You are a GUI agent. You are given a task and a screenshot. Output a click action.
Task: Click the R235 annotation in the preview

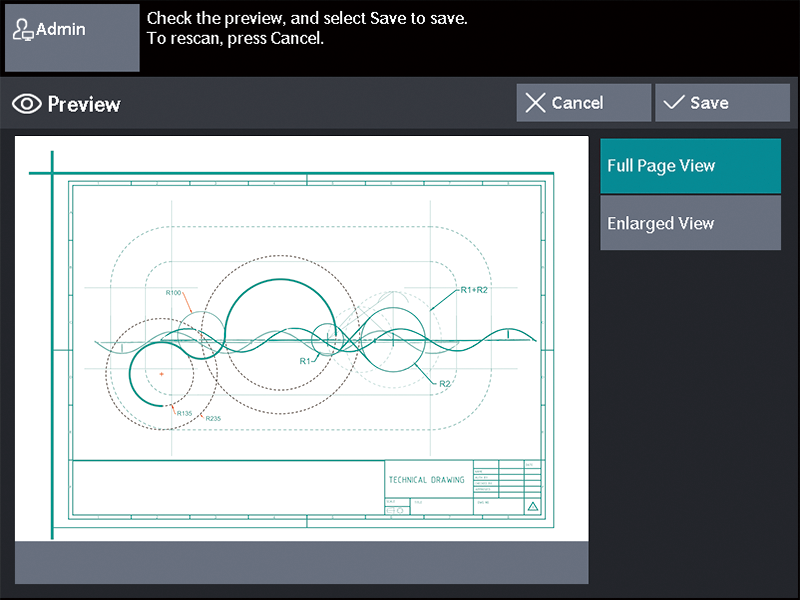(213, 418)
